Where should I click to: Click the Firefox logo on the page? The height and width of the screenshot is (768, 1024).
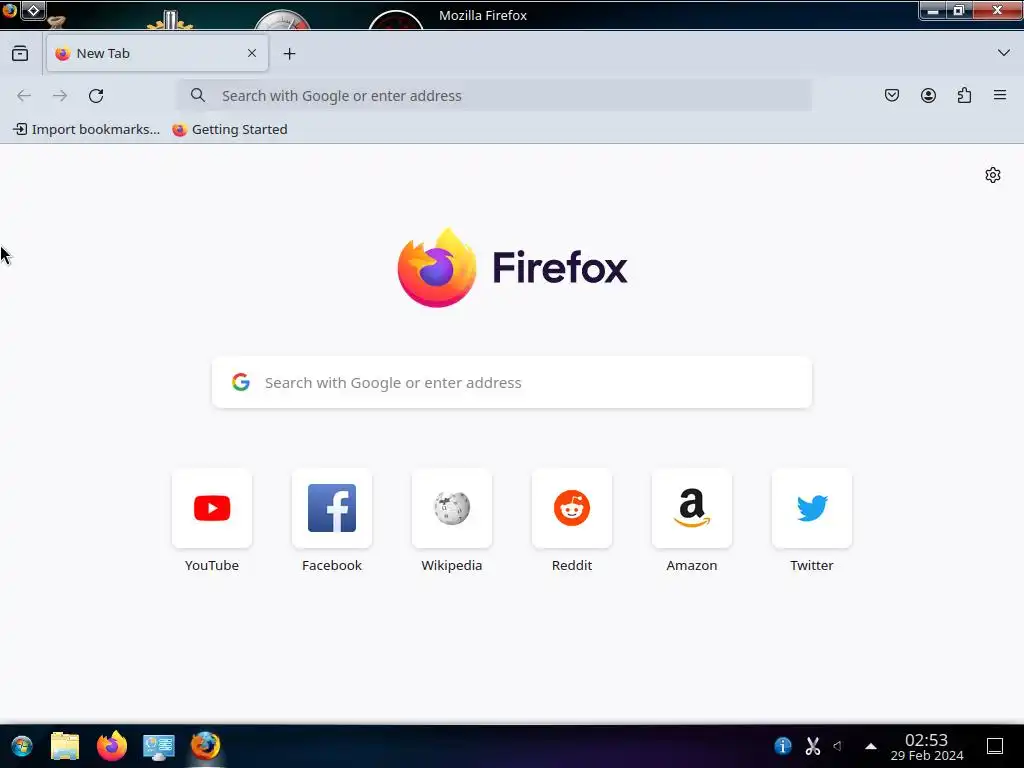(512, 268)
